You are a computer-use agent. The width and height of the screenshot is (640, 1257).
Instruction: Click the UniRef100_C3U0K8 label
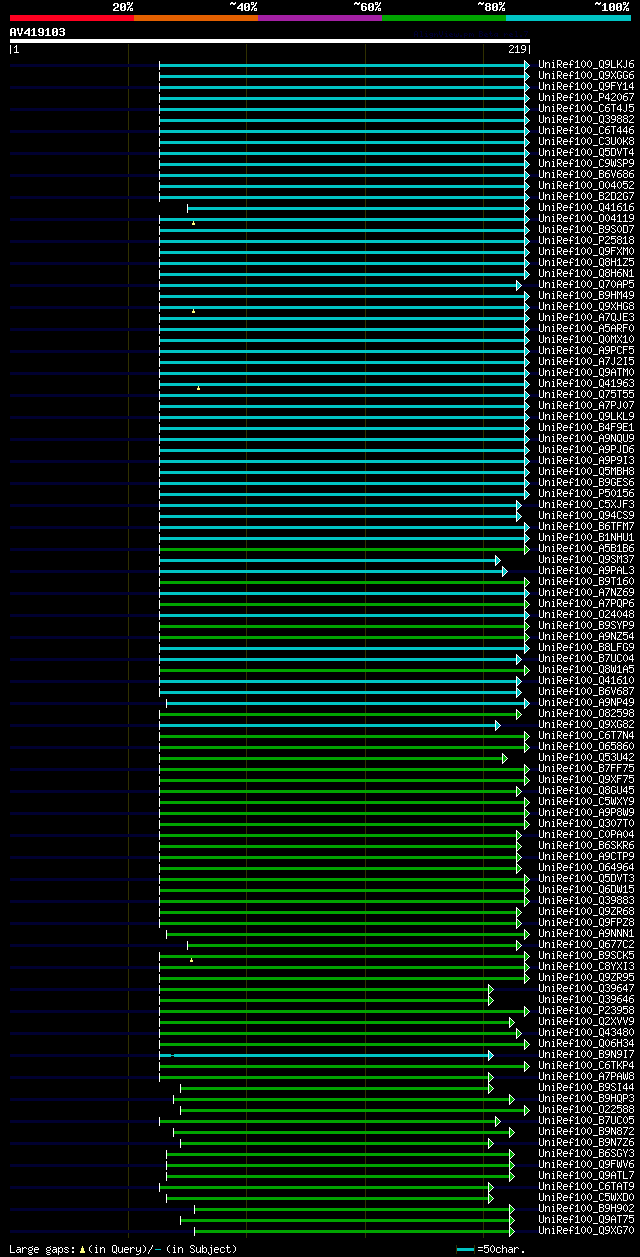[586, 141]
